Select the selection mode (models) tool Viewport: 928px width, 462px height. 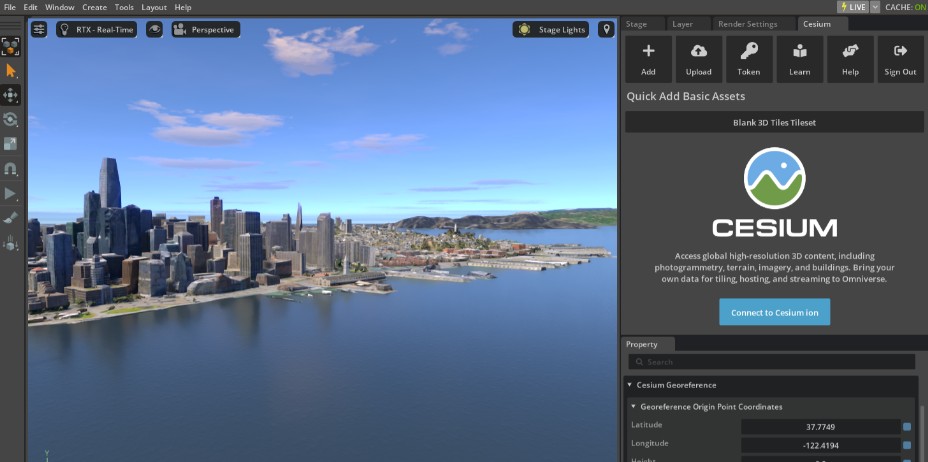coord(10,46)
